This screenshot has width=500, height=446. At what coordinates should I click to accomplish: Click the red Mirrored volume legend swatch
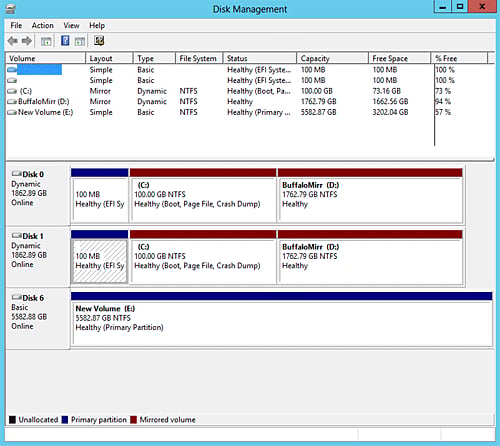[x=134, y=420]
